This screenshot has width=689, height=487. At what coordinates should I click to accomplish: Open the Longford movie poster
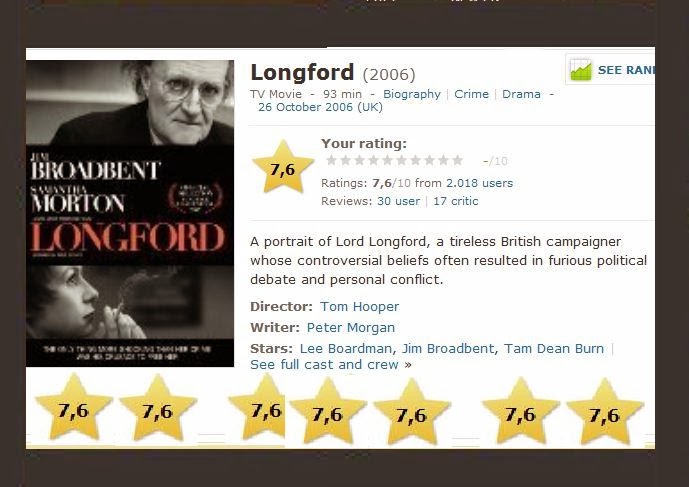point(130,213)
